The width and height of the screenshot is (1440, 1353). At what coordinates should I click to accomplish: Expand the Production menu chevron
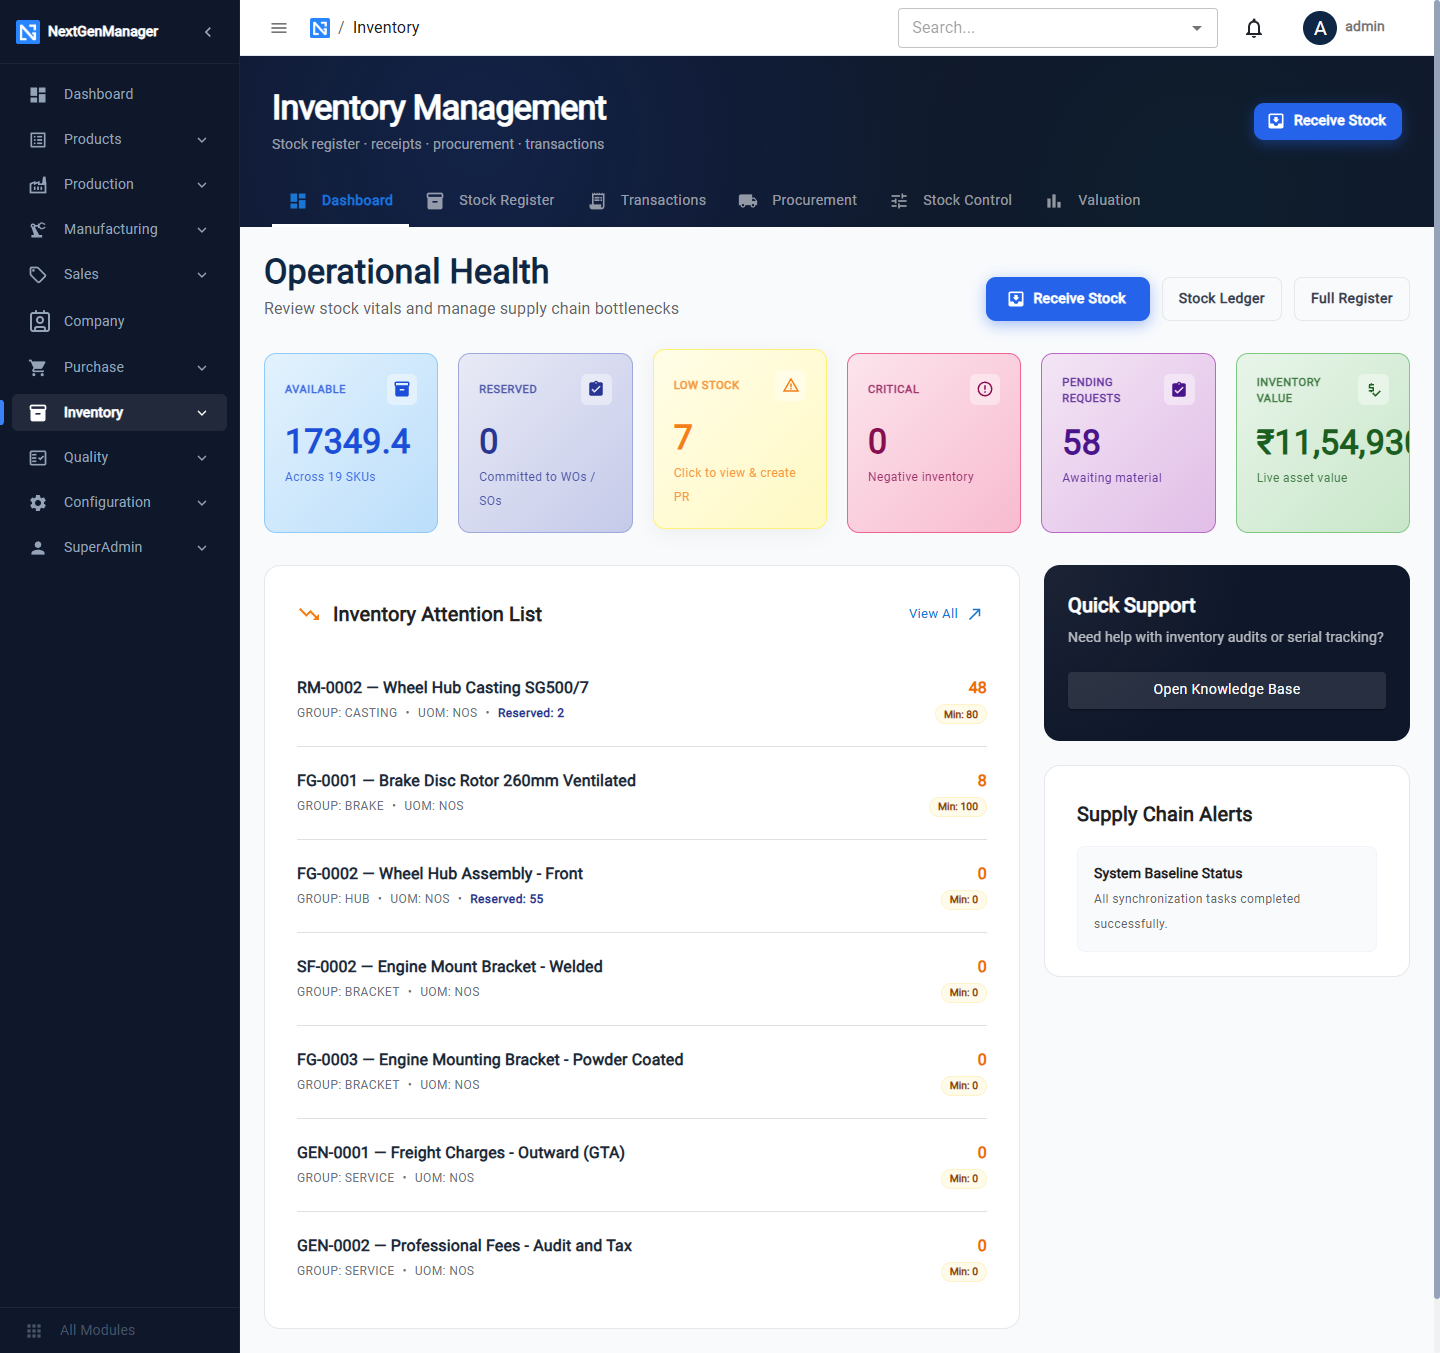tap(202, 184)
